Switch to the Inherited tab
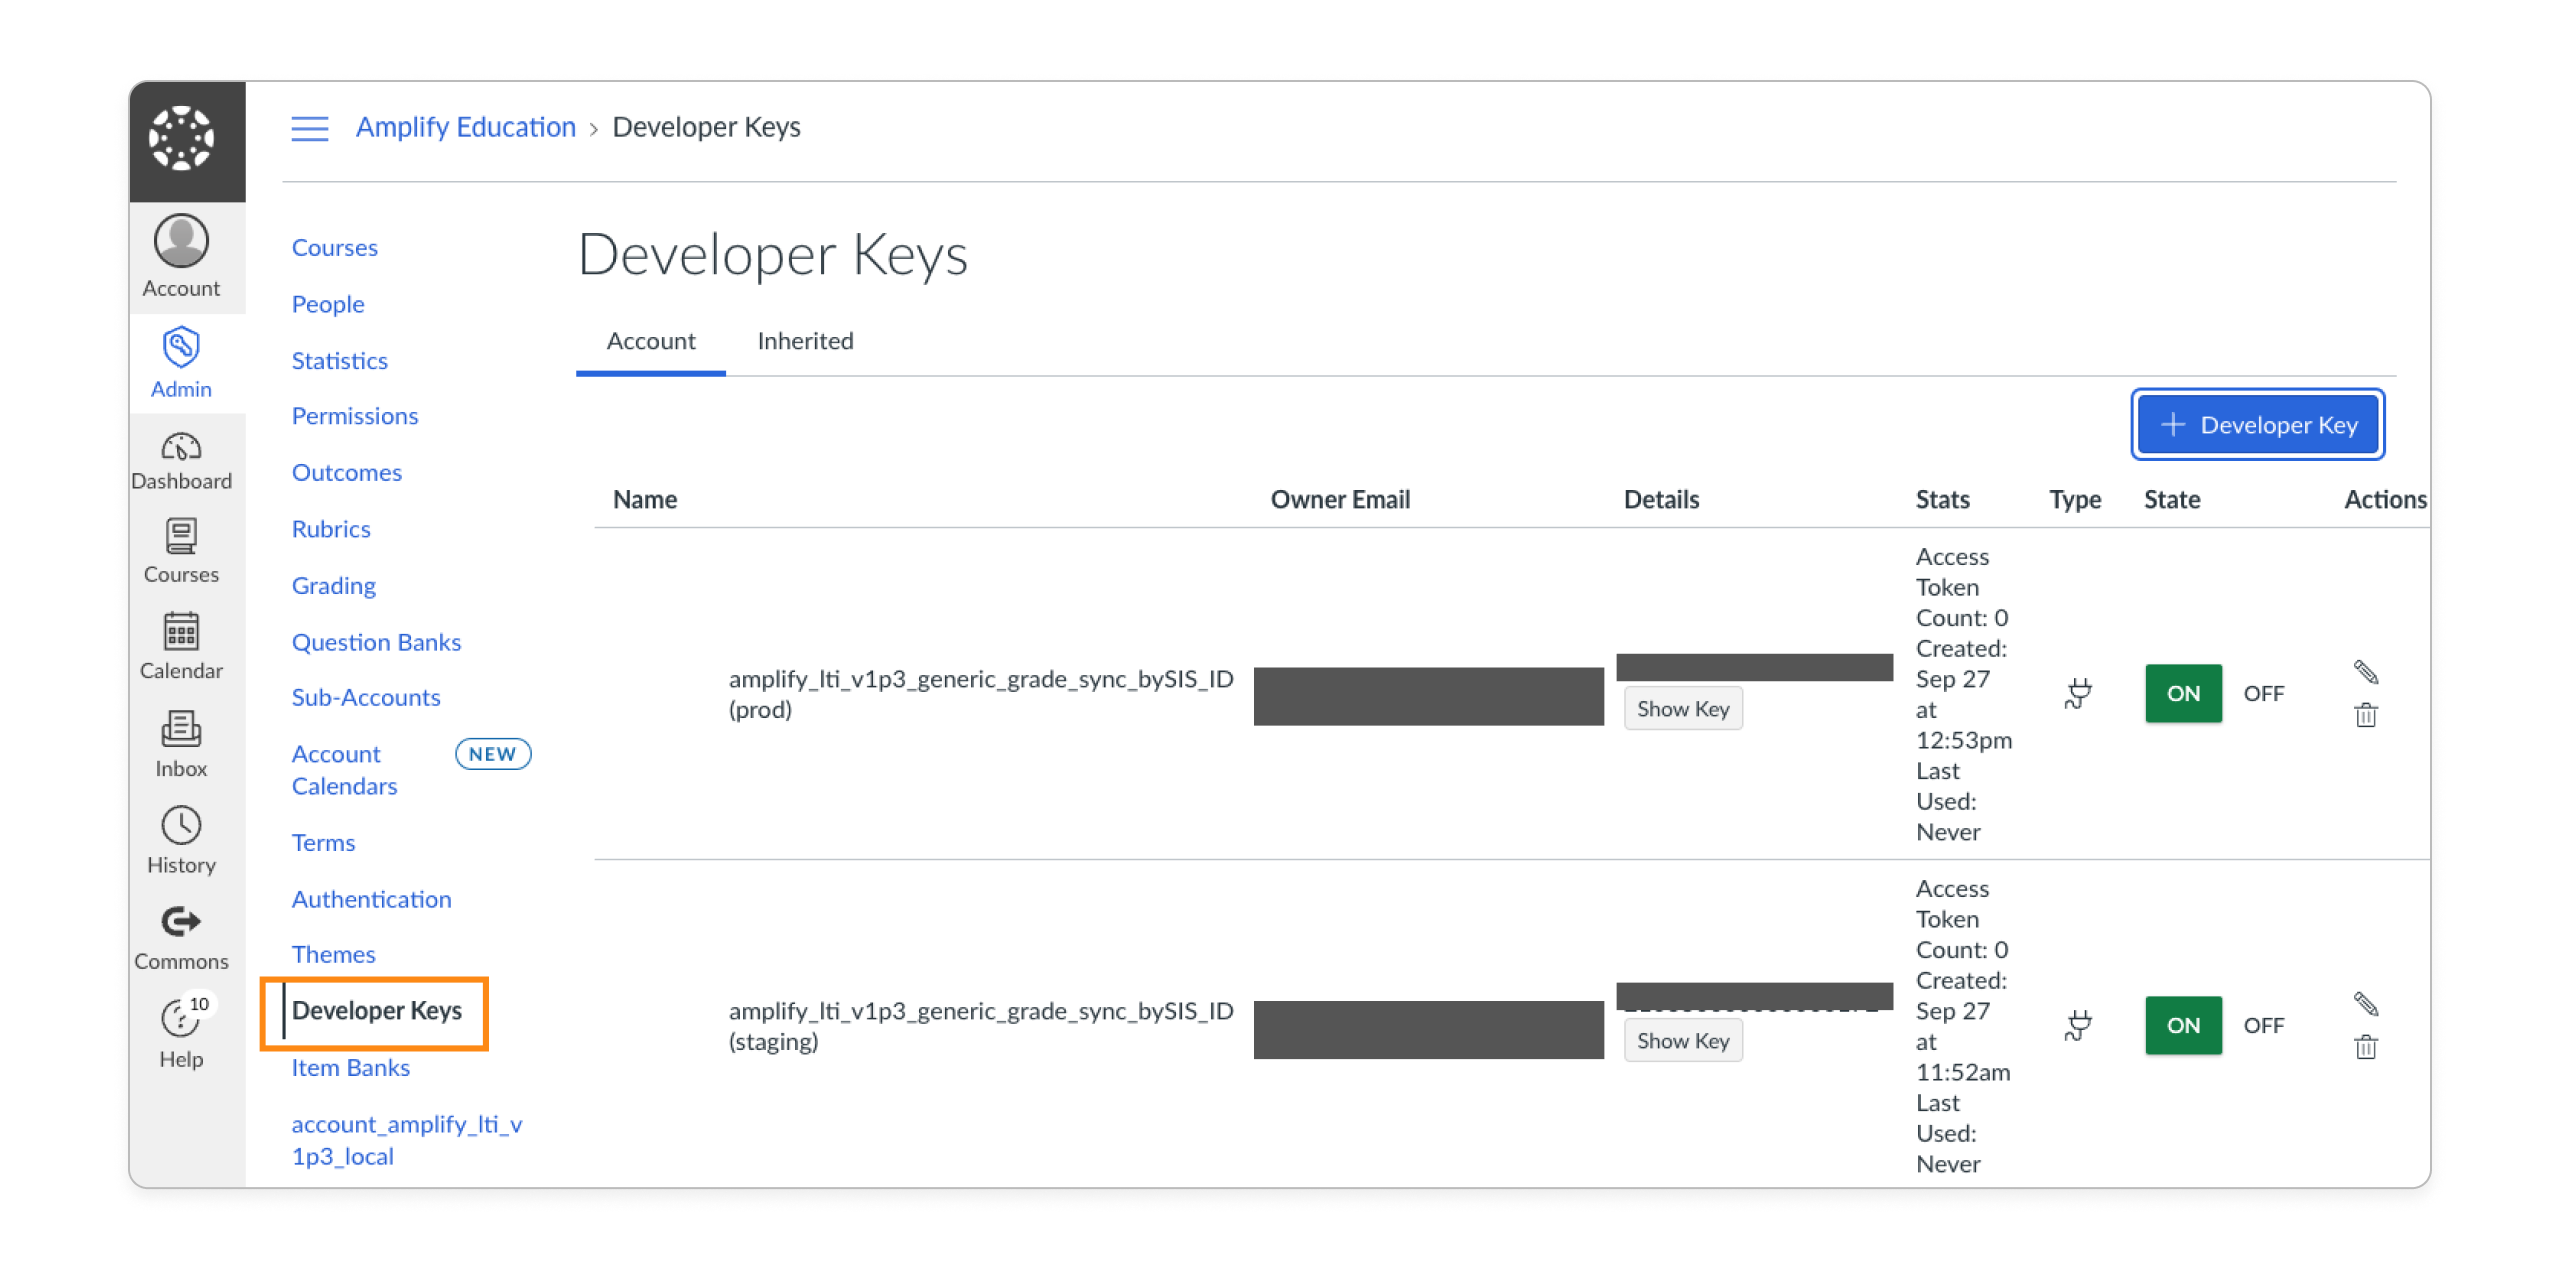This screenshot has width=2560, height=1268. (x=804, y=341)
